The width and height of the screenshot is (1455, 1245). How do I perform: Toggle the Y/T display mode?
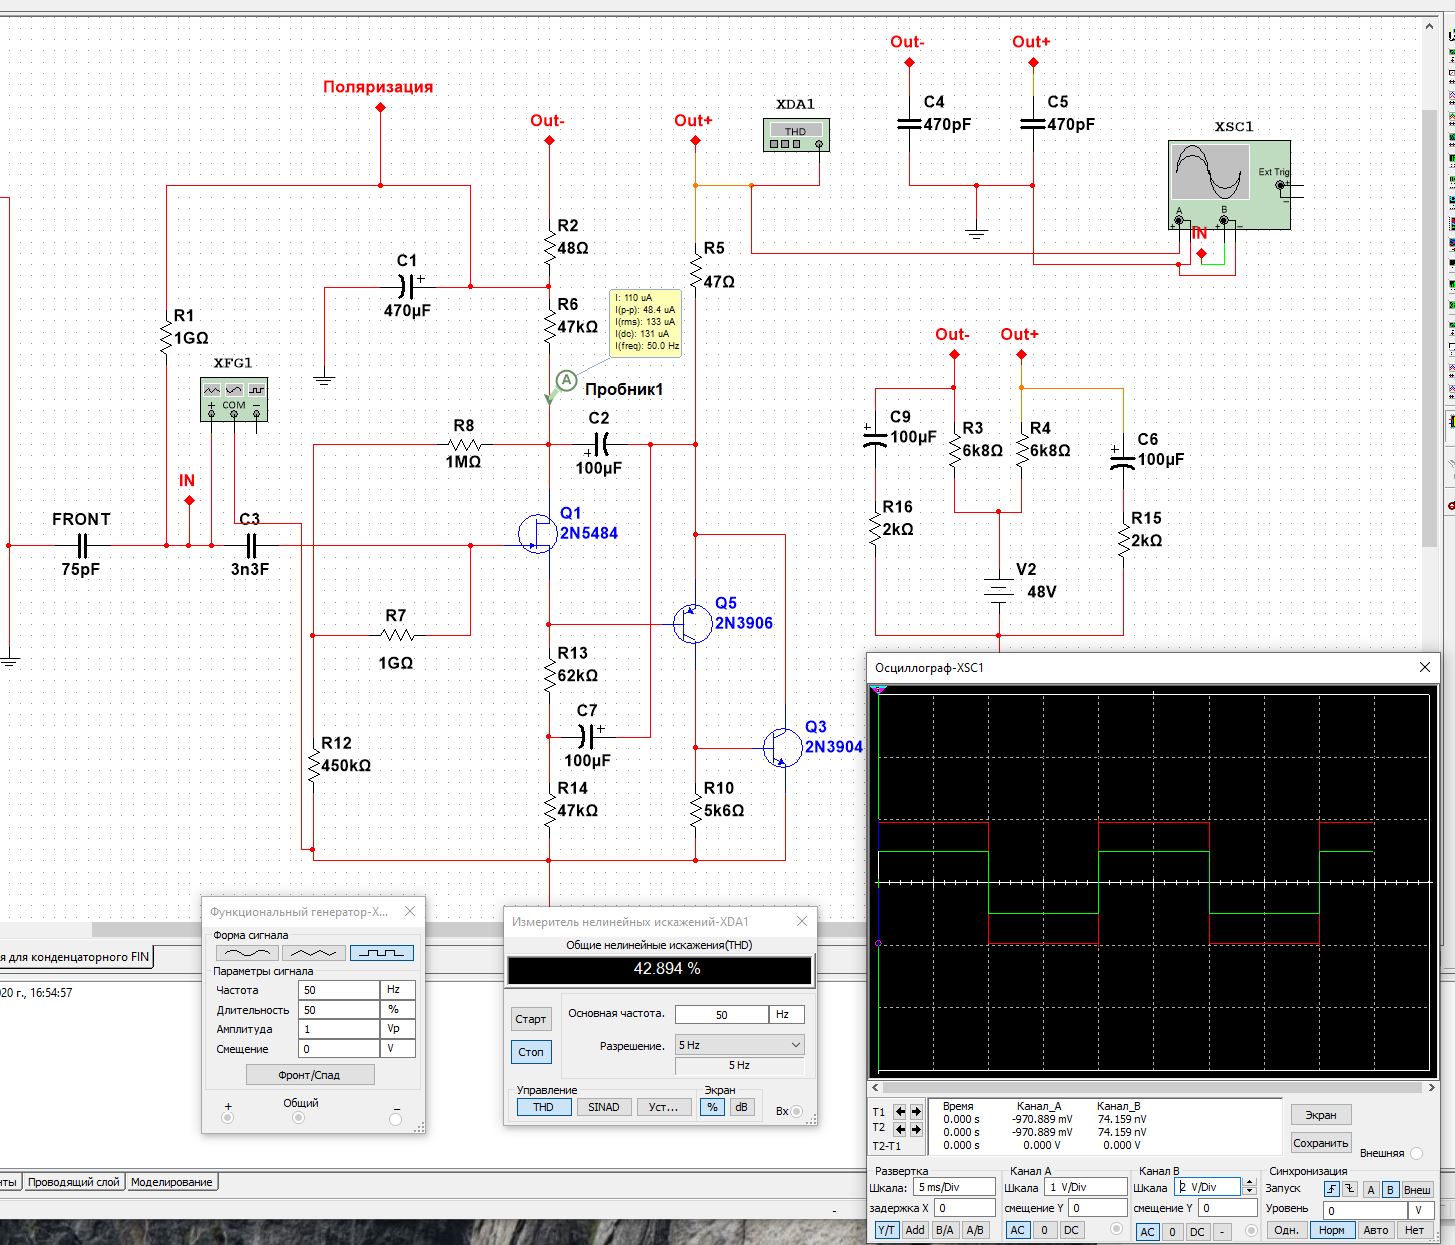pyautogui.click(x=886, y=1230)
